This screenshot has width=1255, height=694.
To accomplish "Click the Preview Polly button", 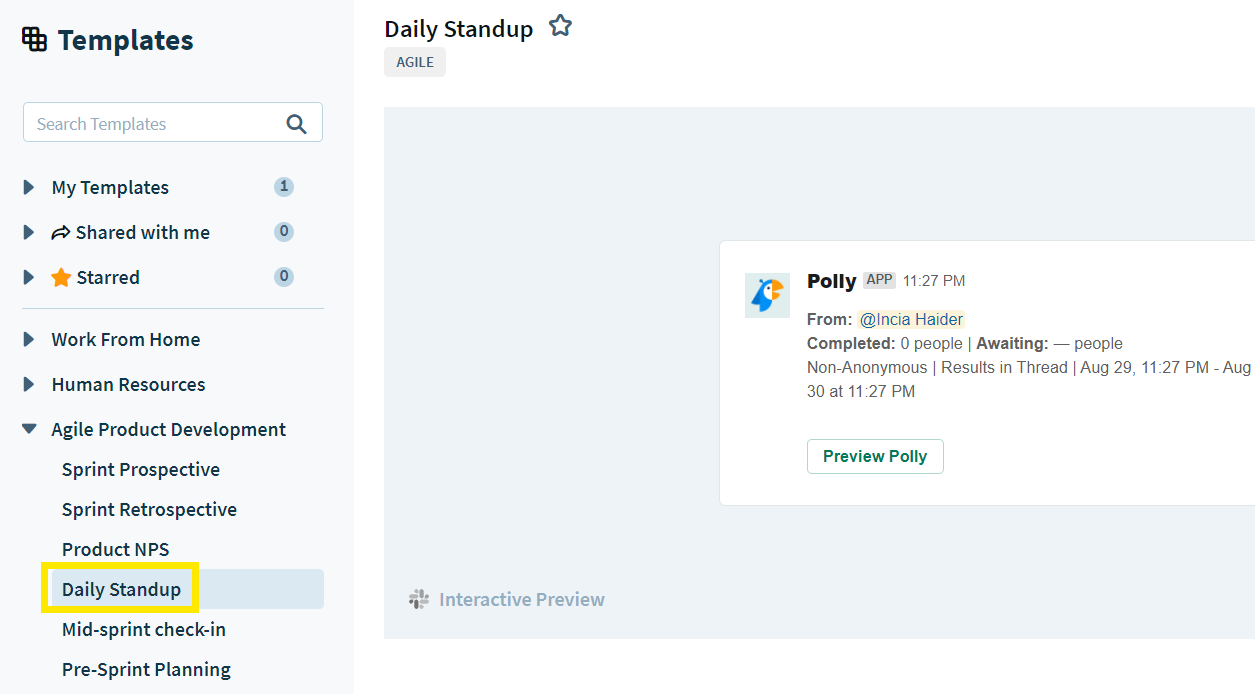I will [x=875, y=456].
